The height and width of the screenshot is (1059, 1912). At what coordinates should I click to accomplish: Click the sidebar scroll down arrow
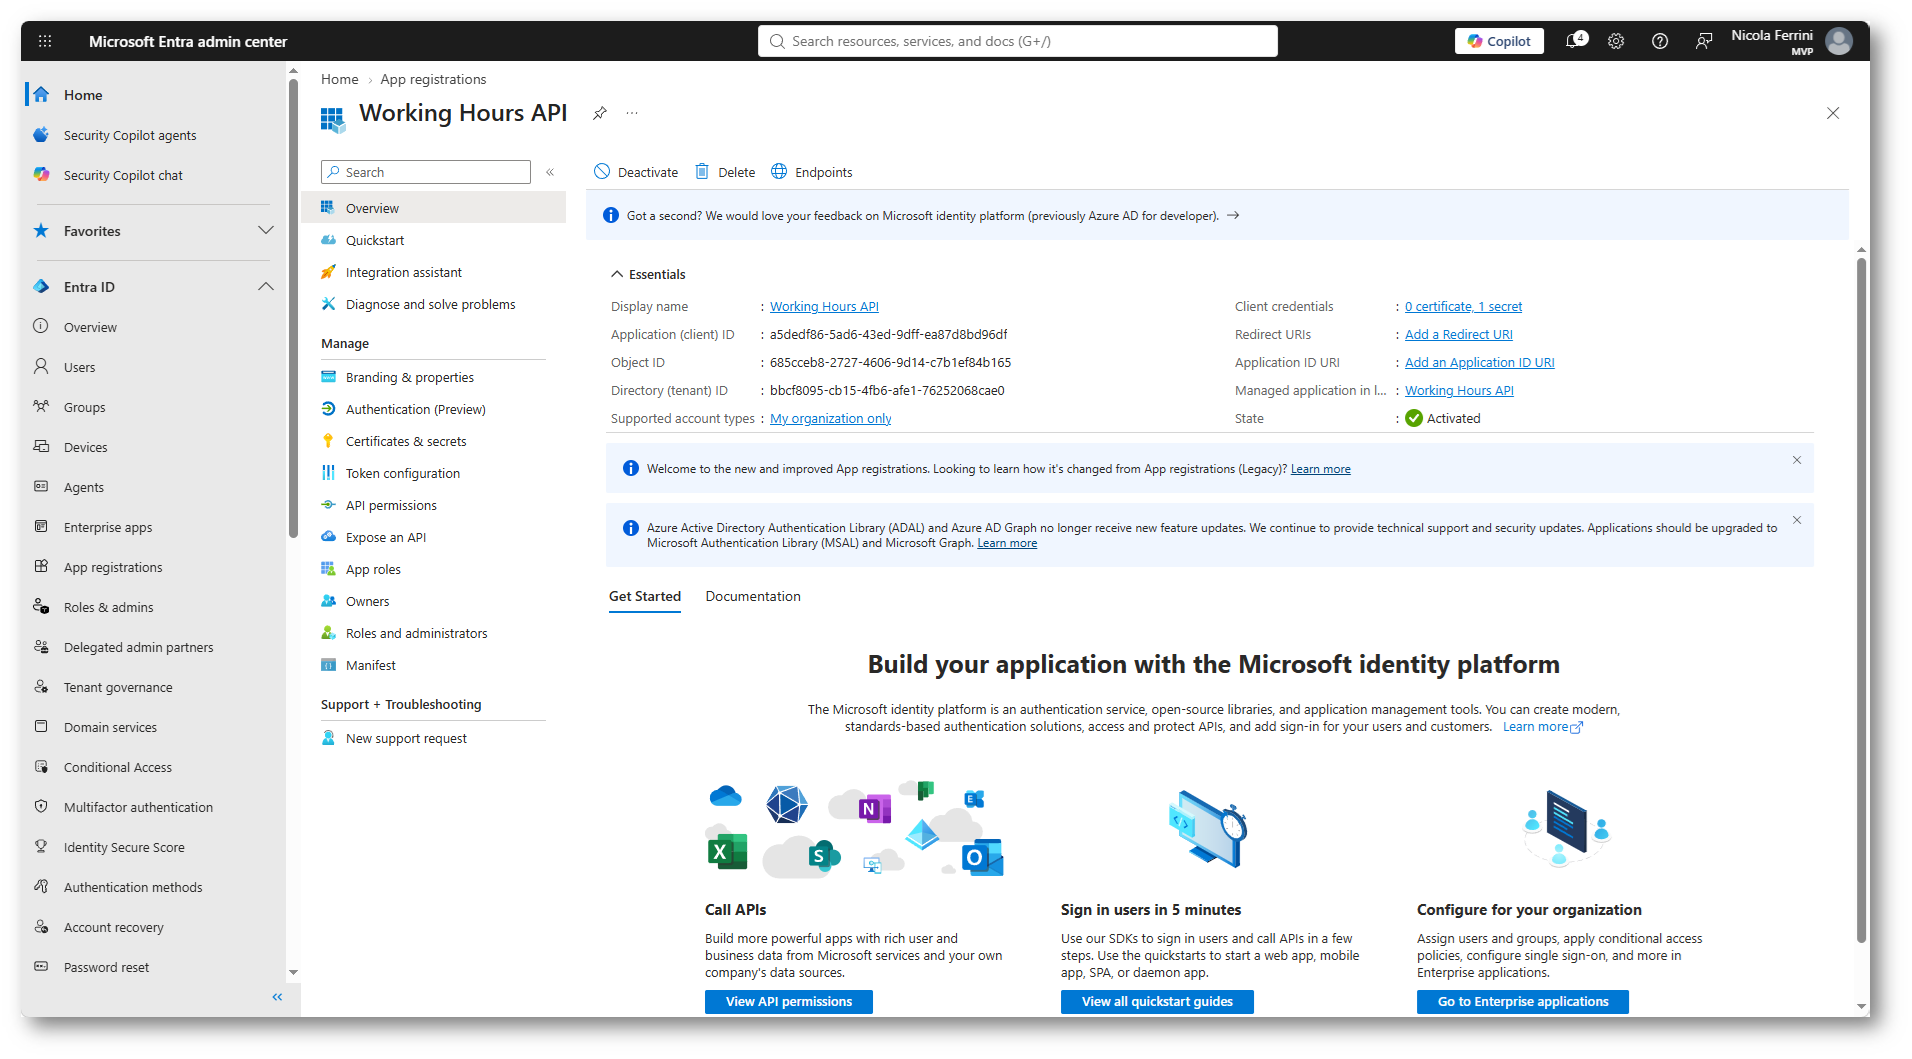[293, 972]
